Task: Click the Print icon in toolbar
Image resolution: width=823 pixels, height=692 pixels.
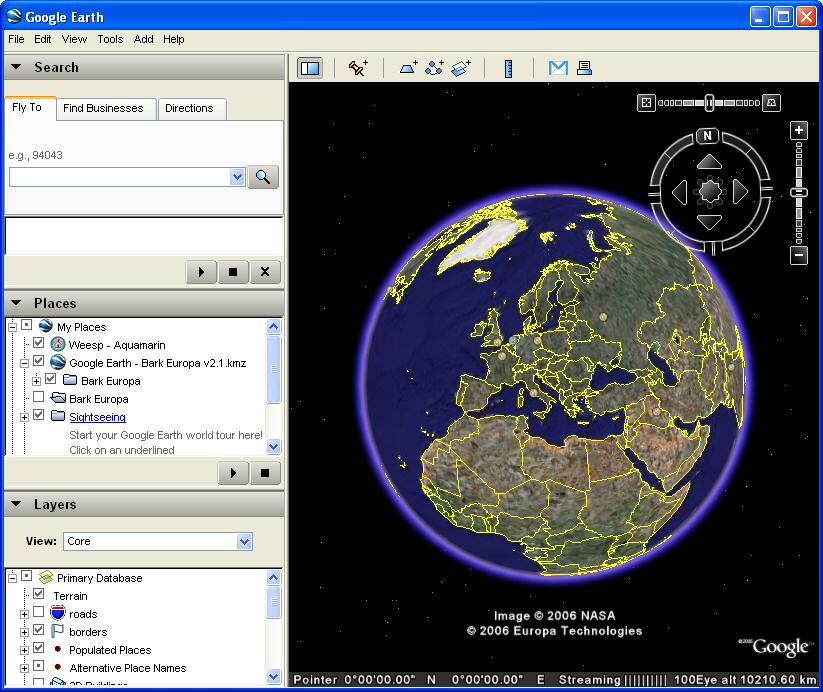Action: coord(584,68)
